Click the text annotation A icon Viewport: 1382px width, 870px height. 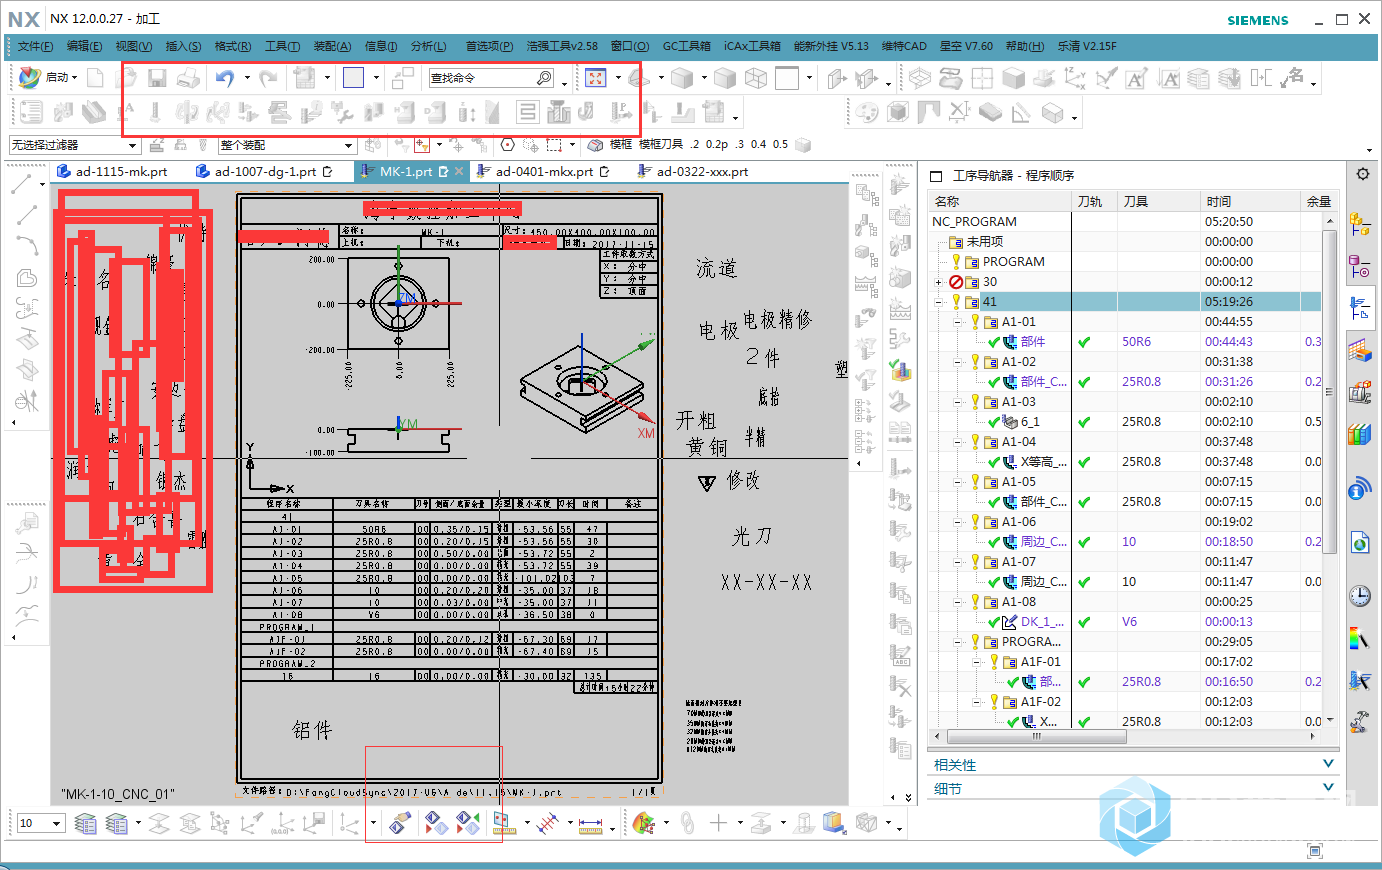(x=1136, y=78)
